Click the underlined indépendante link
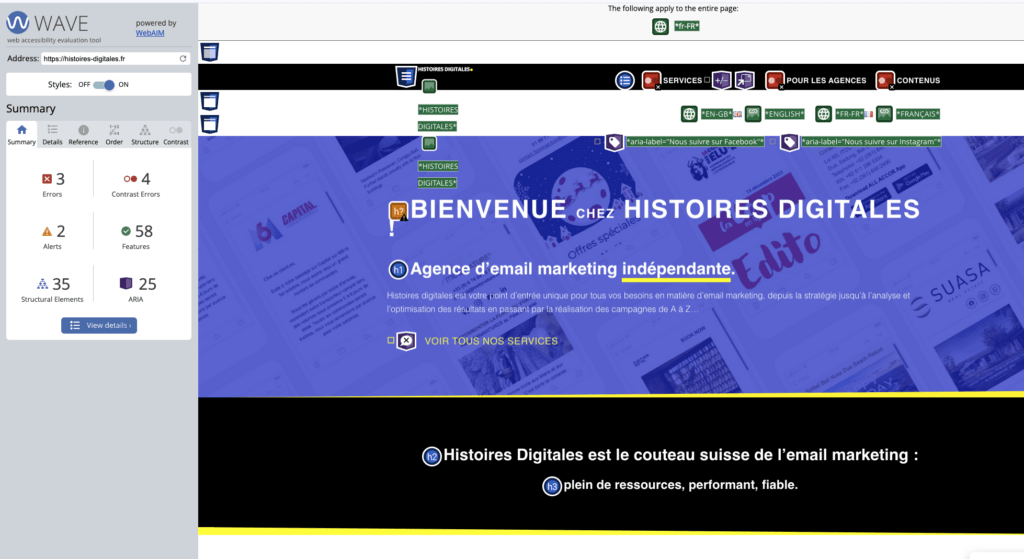Viewport: 1024px width, 559px height. [678, 269]
